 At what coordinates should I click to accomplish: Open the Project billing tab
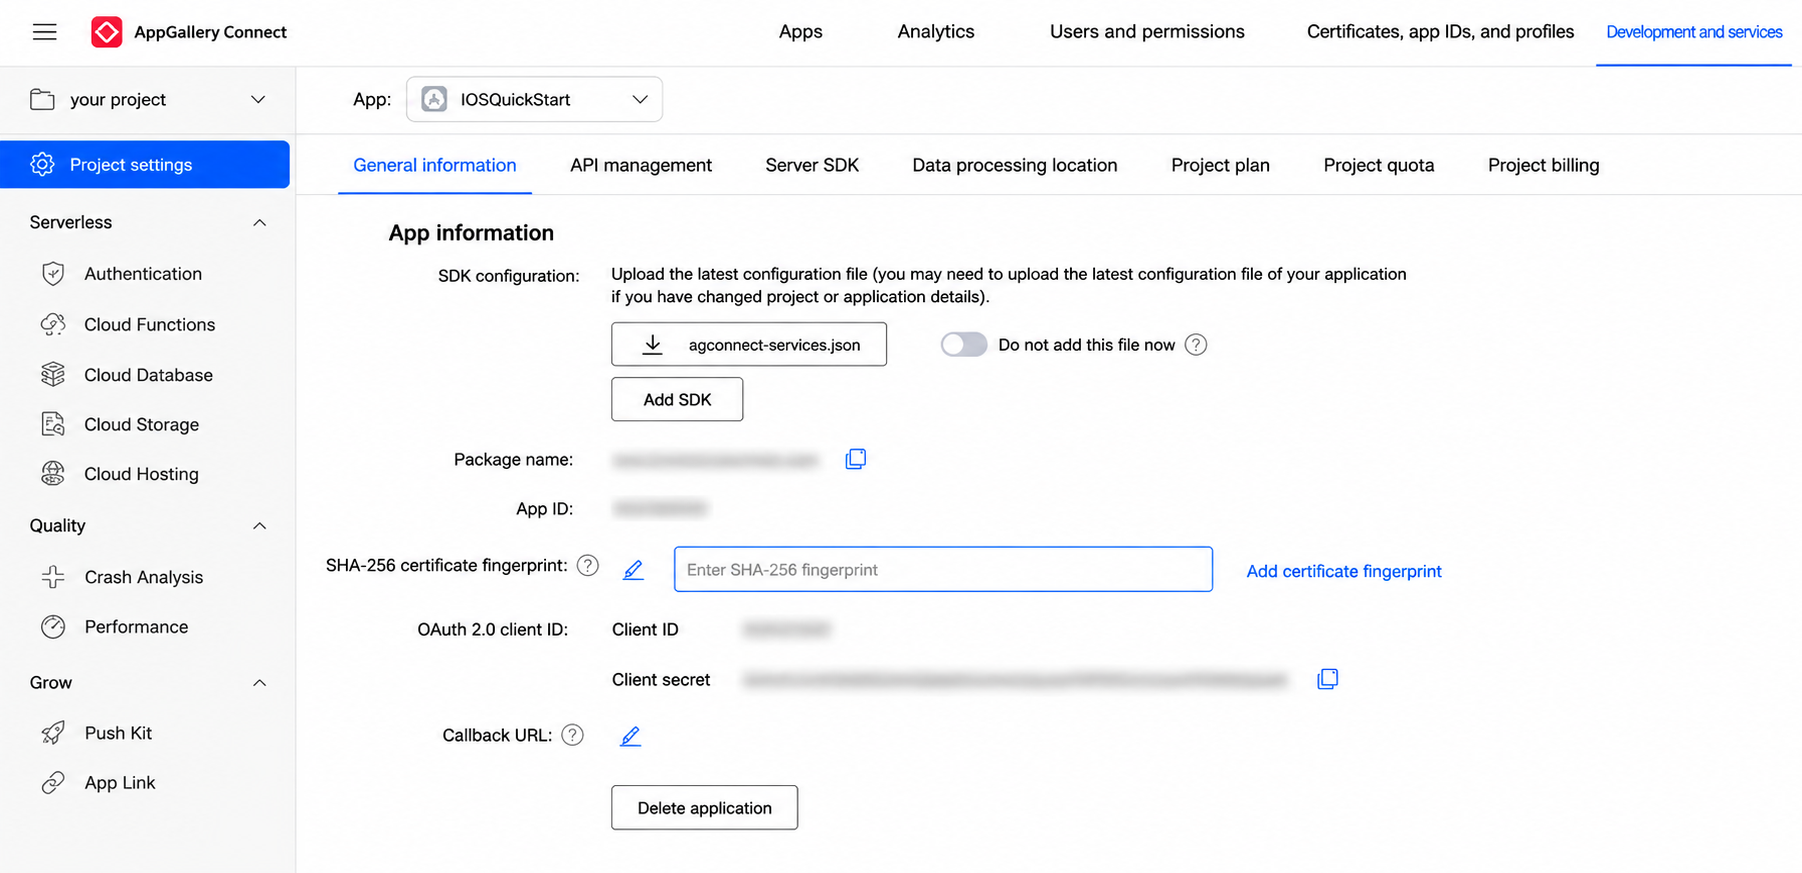click(x=1543, y=165)
